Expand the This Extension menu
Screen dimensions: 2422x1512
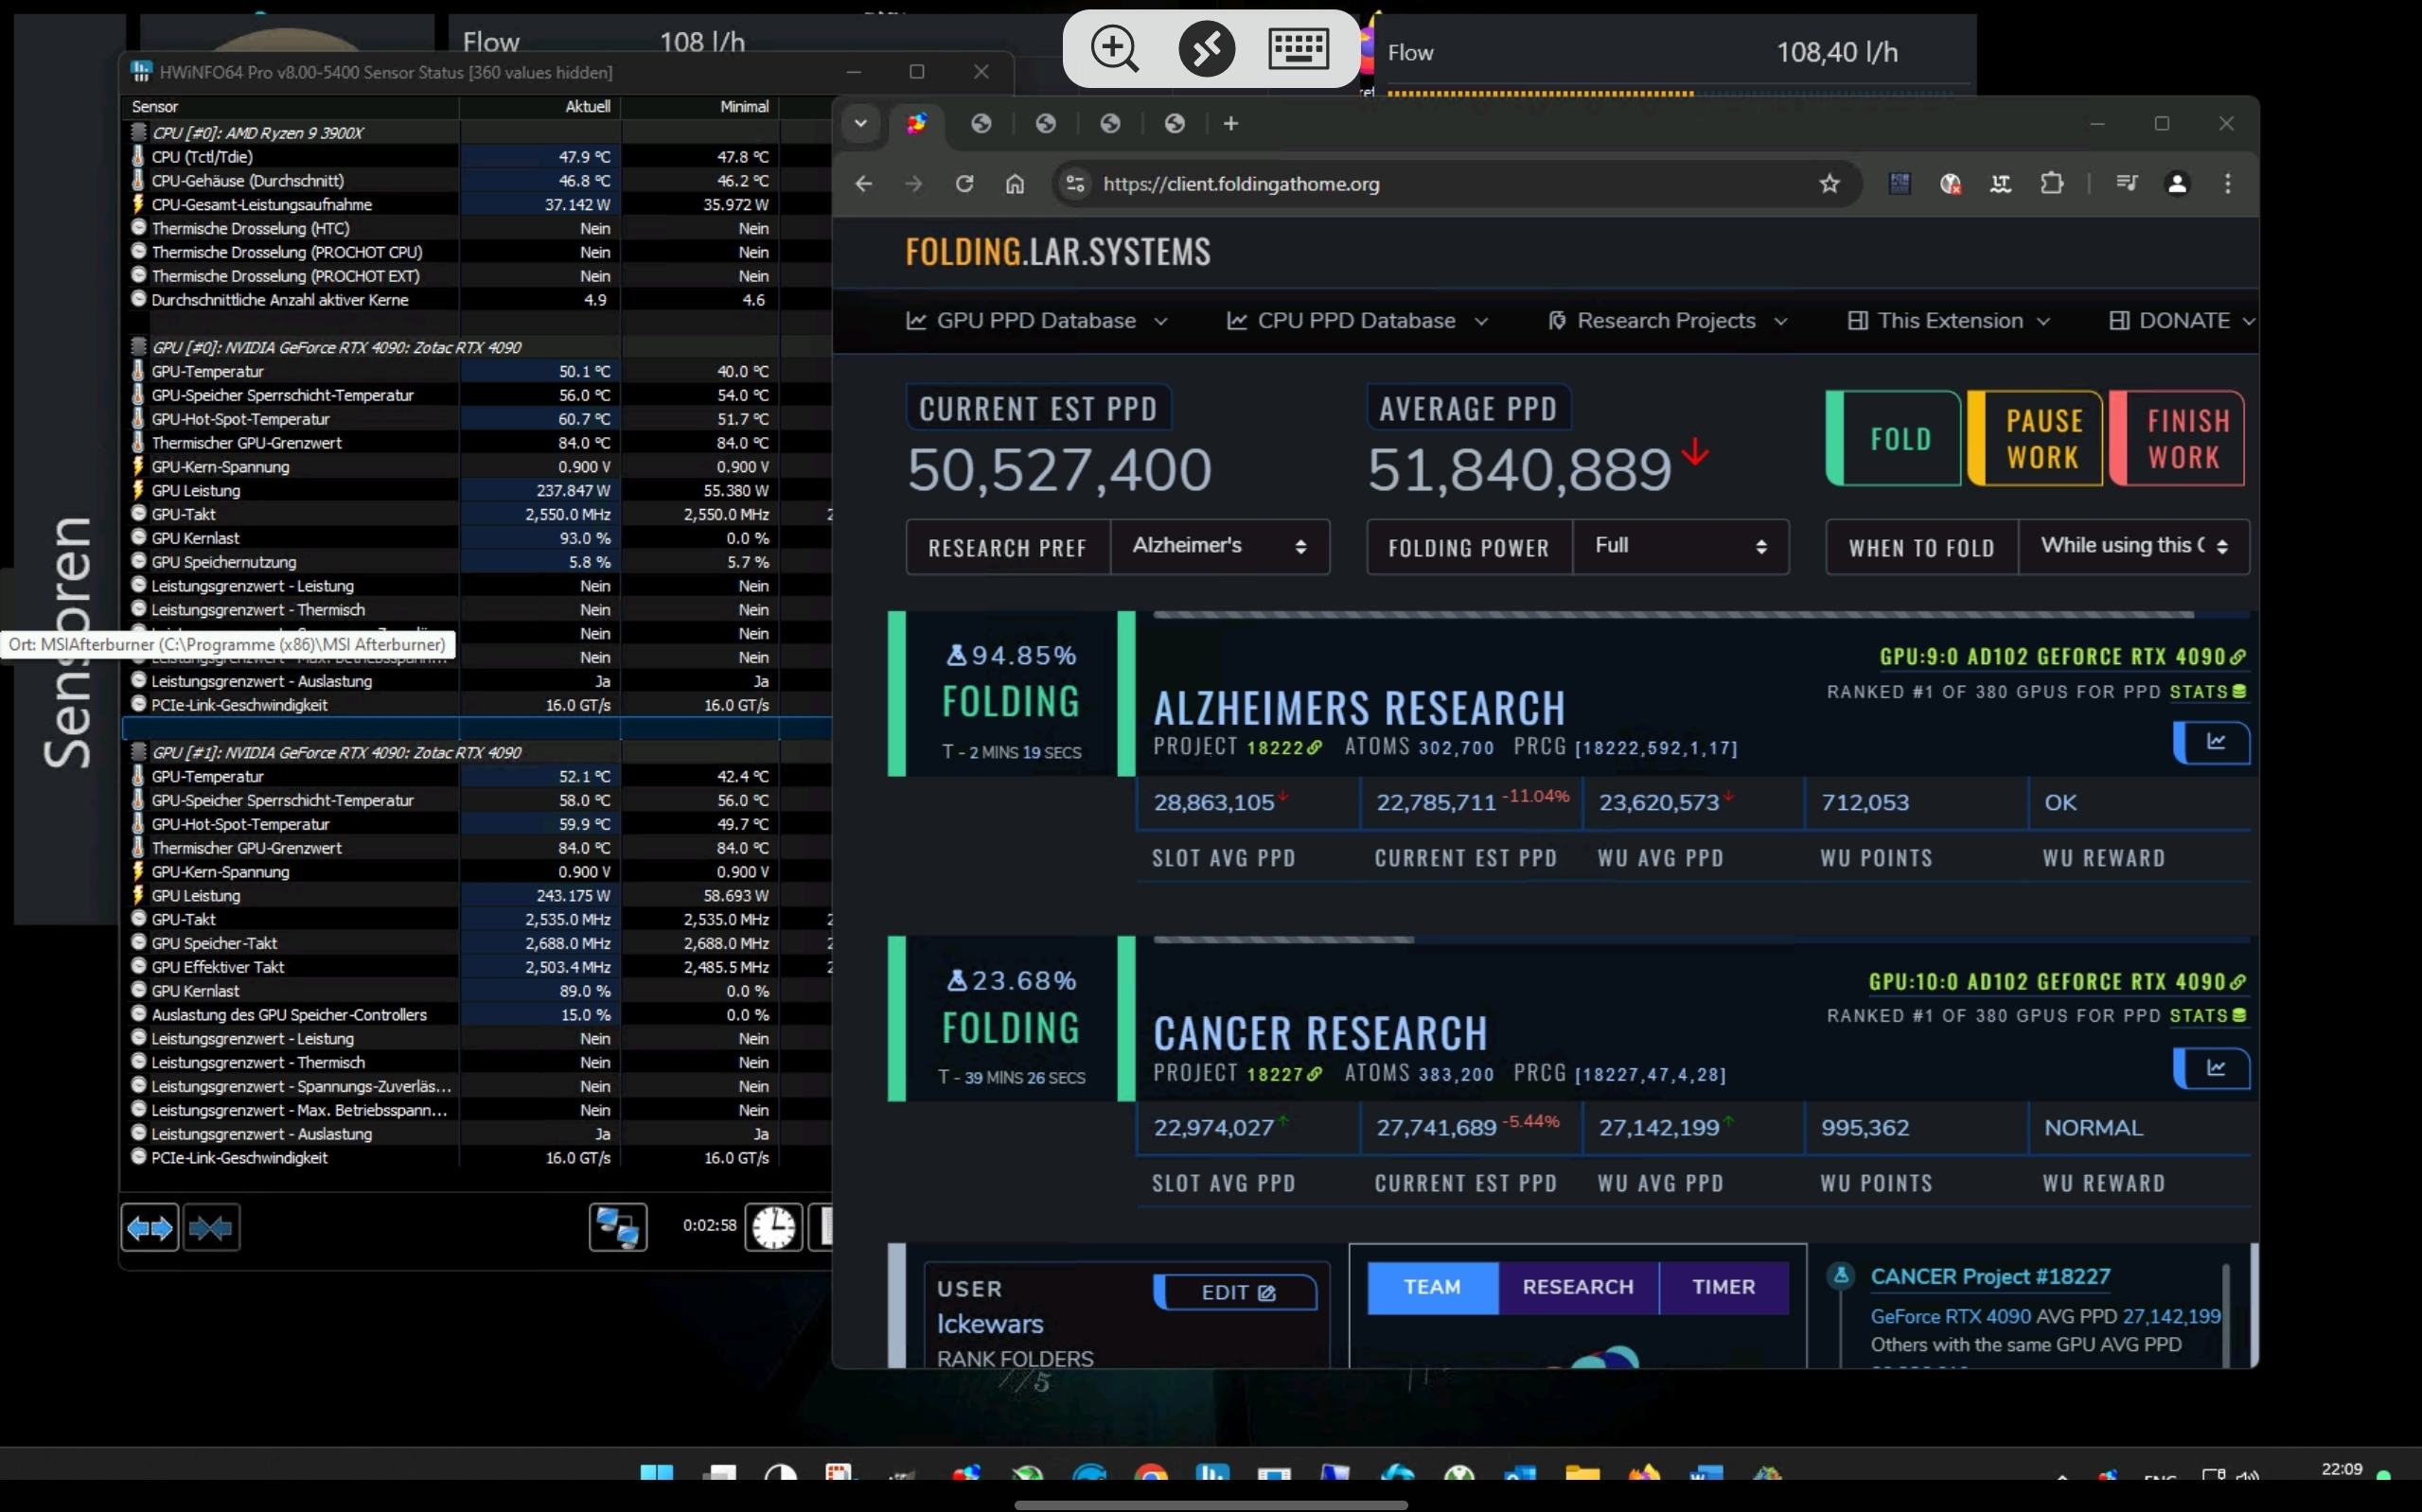tap(1949, 321)
